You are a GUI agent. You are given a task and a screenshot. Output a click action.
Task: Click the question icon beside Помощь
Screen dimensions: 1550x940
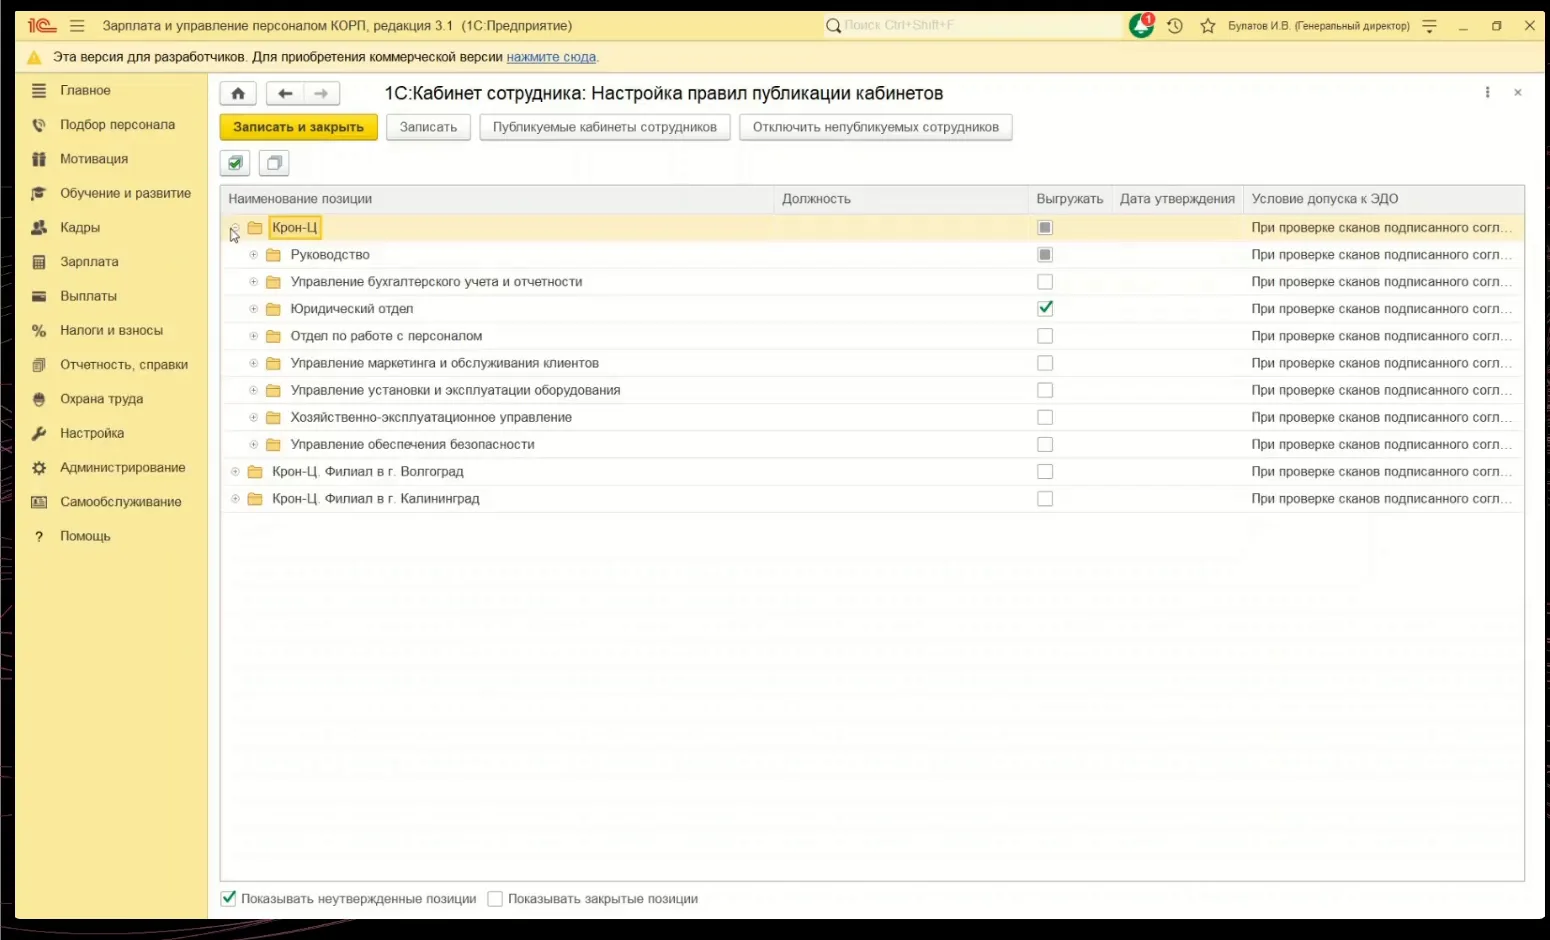pyautogui.click(x=39, y=536)
